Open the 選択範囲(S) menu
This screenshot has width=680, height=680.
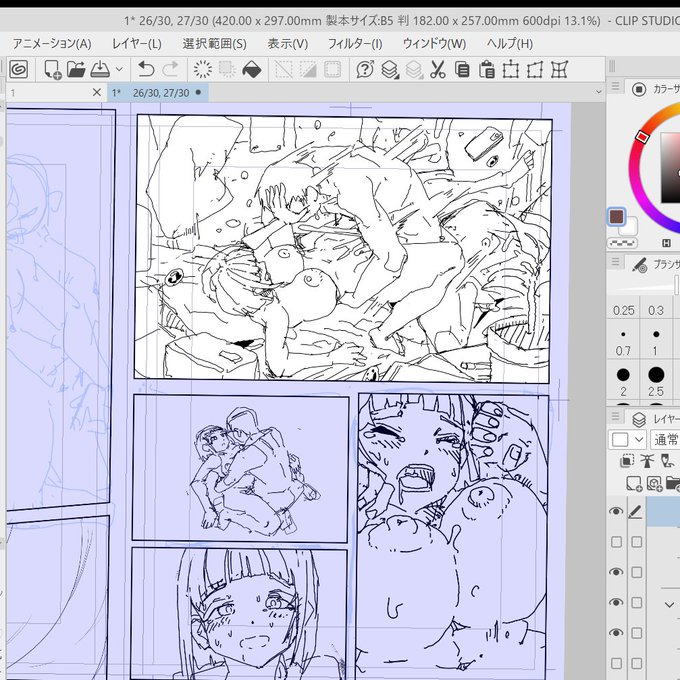[x=214, y=44]
